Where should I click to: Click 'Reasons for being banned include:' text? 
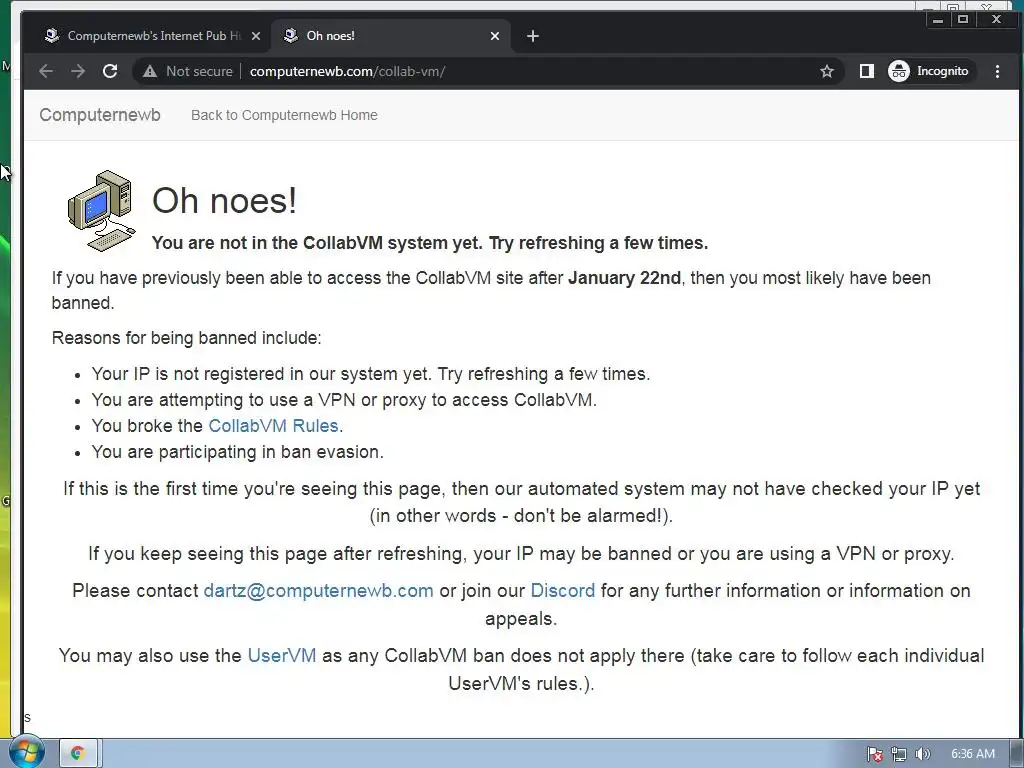tap(186, 338)
